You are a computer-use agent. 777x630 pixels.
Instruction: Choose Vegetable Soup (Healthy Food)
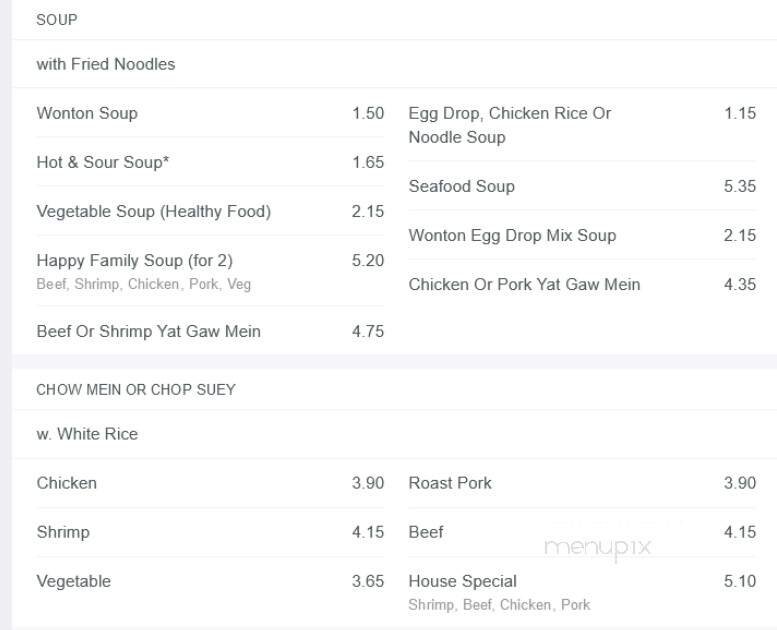pos(153,211)
